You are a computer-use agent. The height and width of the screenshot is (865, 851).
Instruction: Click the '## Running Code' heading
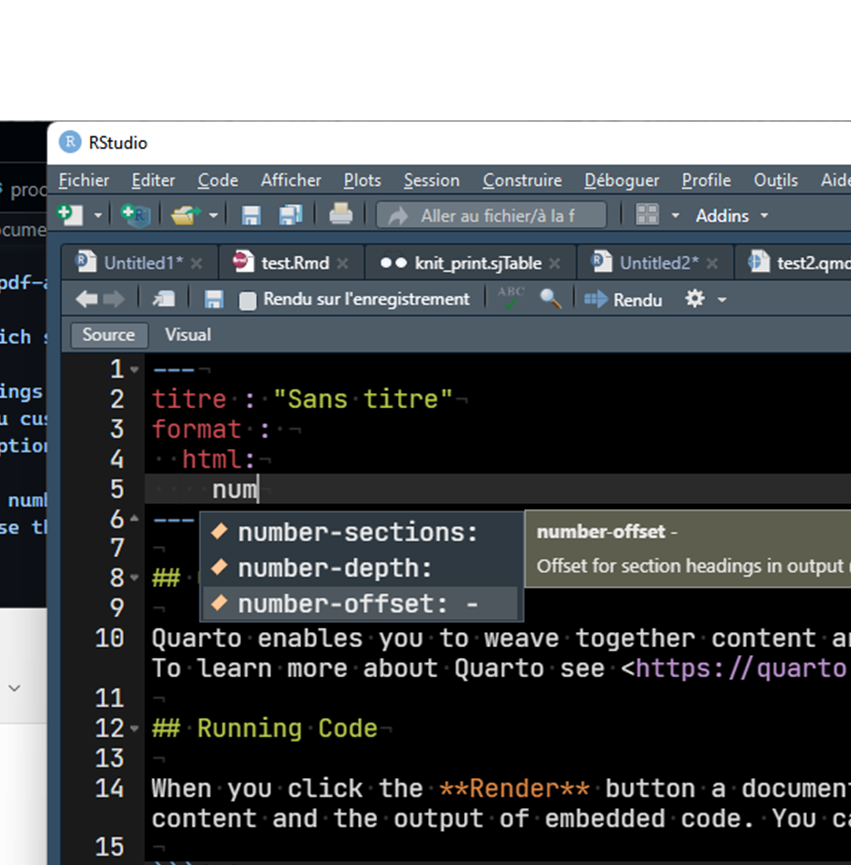(265, 728)
